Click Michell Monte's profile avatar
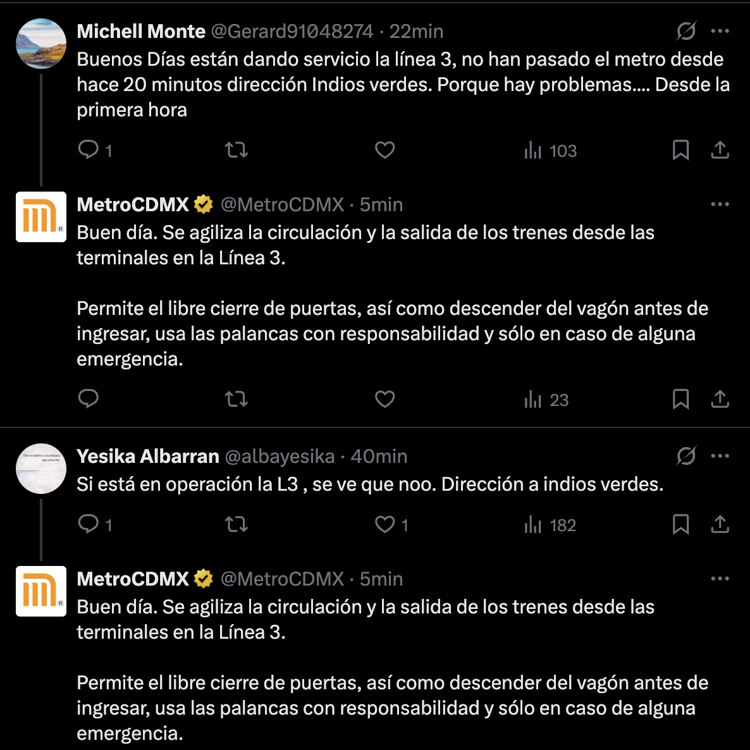 (x=42, y=42)
